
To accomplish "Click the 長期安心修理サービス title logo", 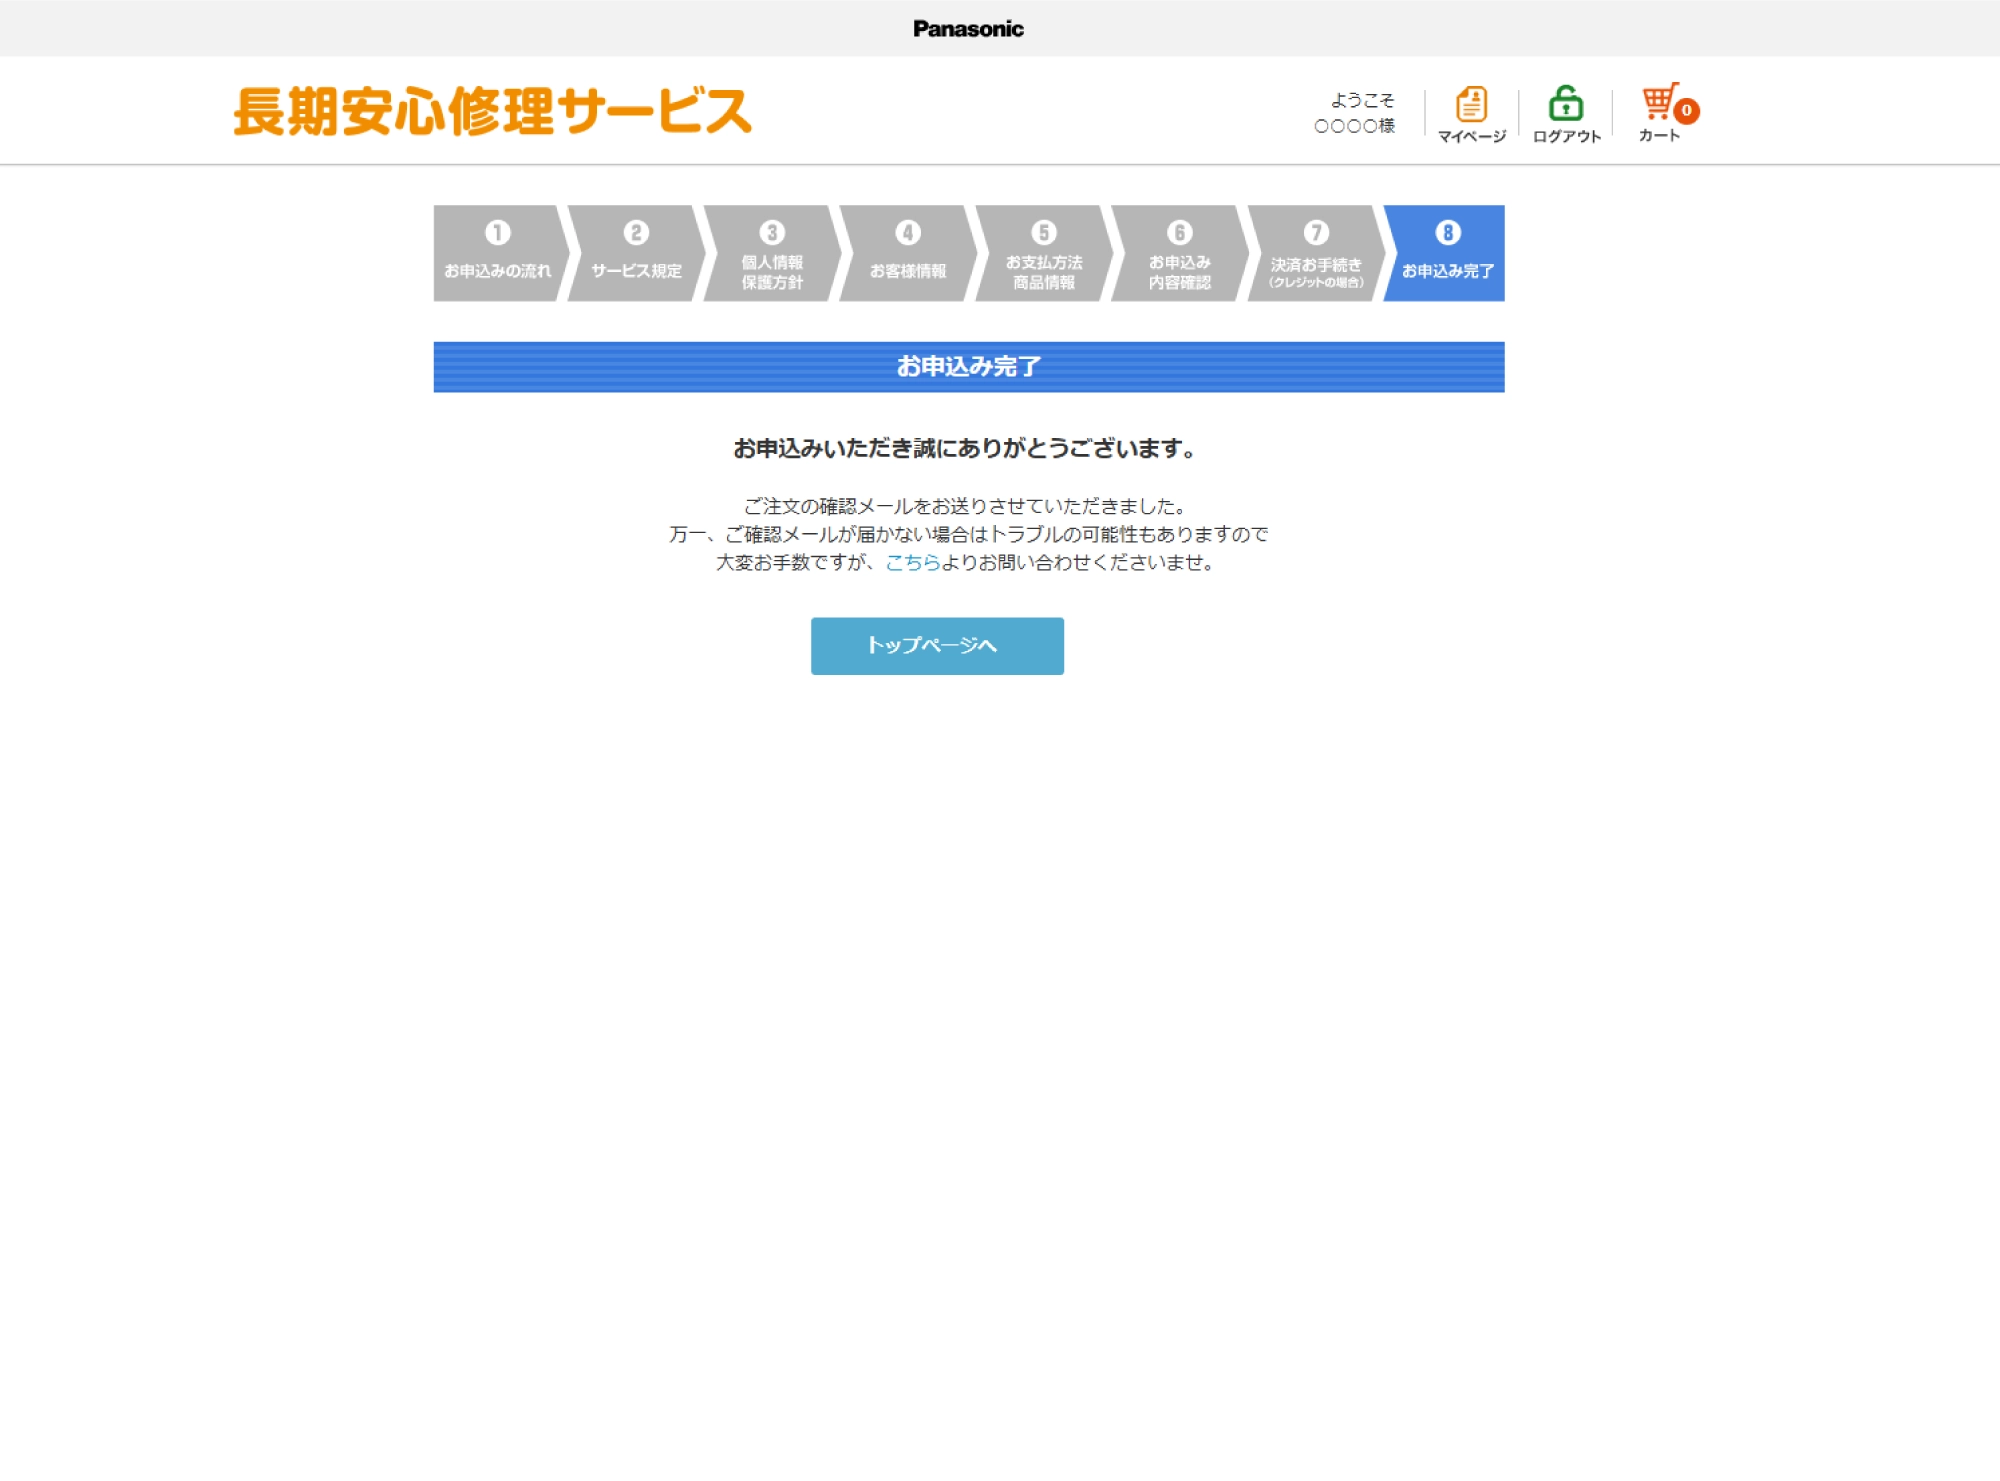I will tap(492, 111).
